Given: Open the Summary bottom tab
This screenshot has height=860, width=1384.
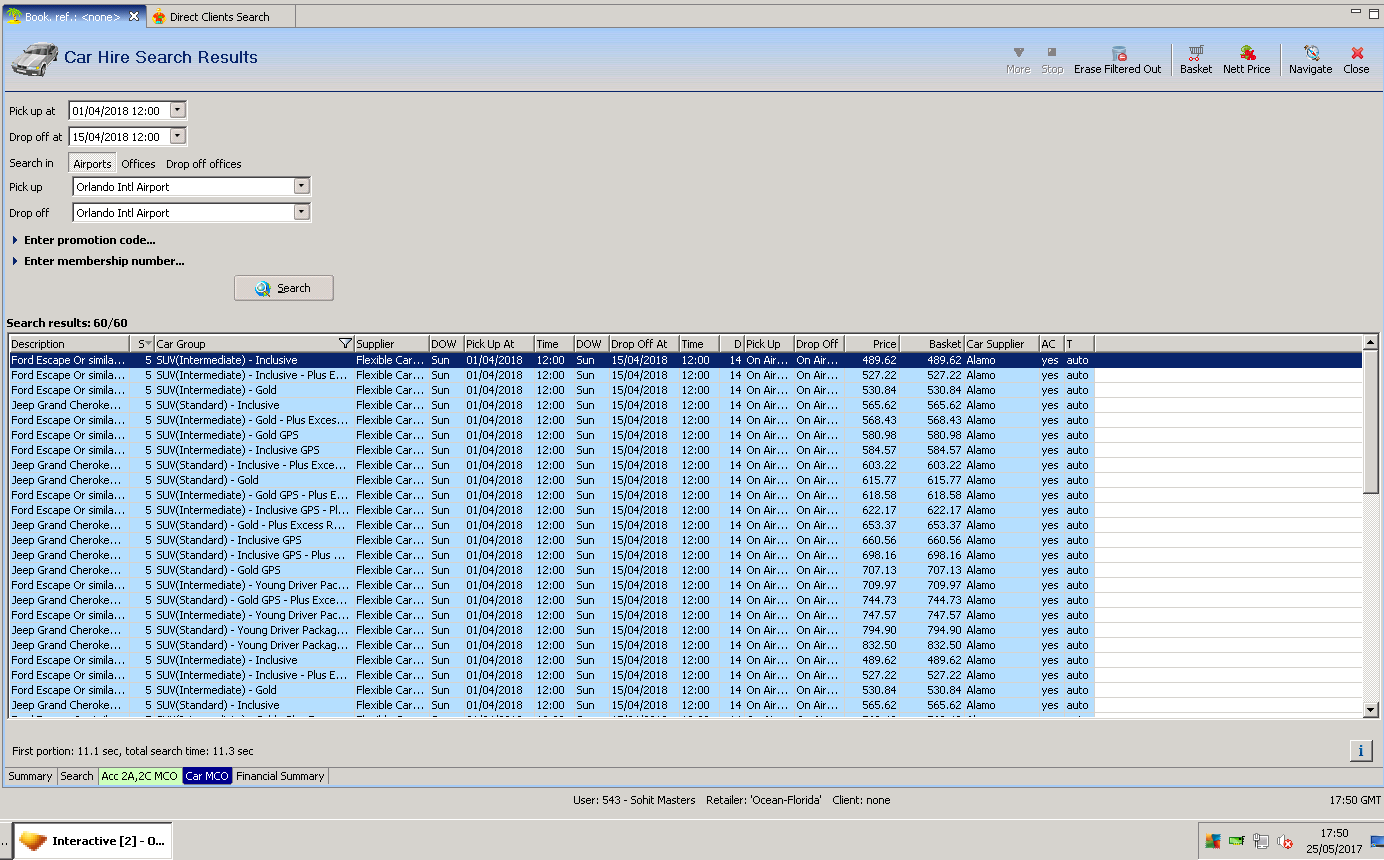Looking at the screenshot, I should (30, 776).
